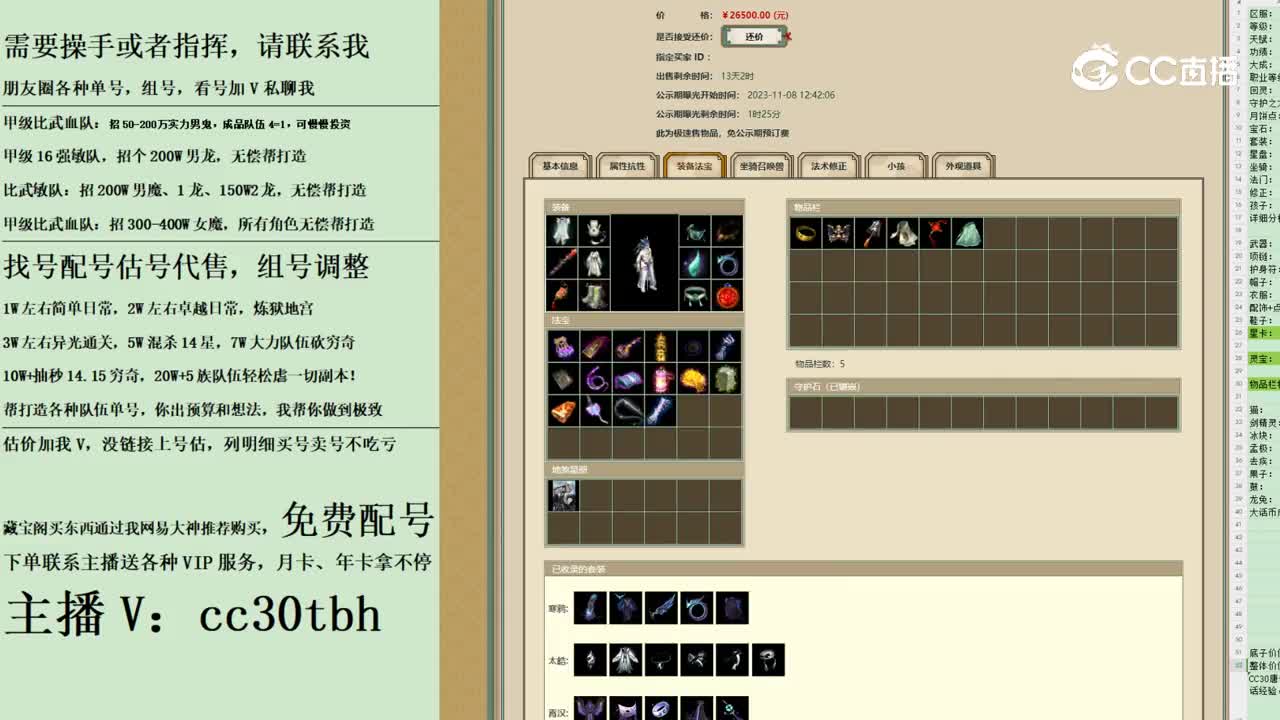Screen dimensions: 1280x720
Task: View the green jade bell treasure
Action: point(726,379)
